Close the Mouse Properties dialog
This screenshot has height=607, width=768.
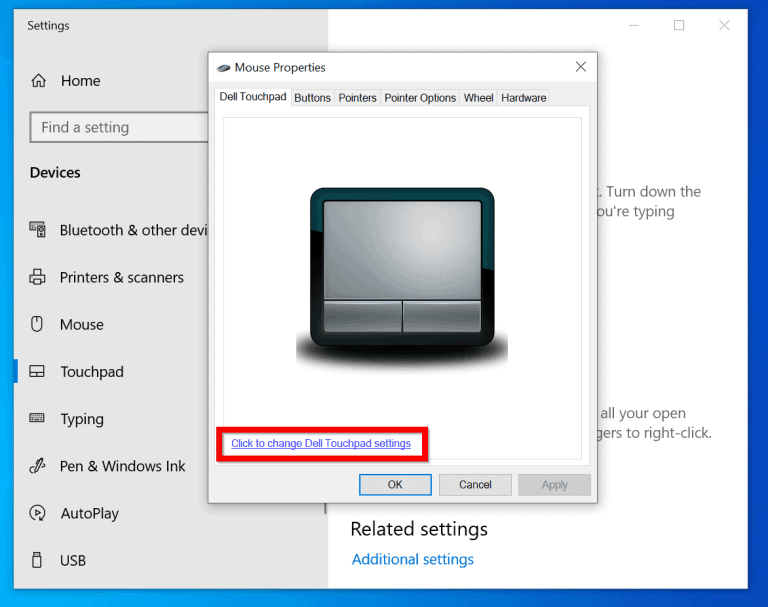coord(581,67)
